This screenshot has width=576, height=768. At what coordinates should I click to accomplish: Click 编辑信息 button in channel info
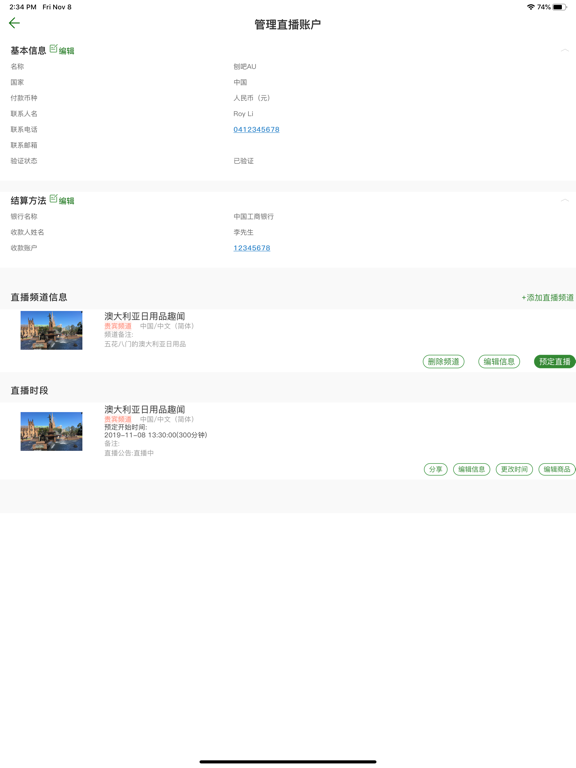(499, 361)
